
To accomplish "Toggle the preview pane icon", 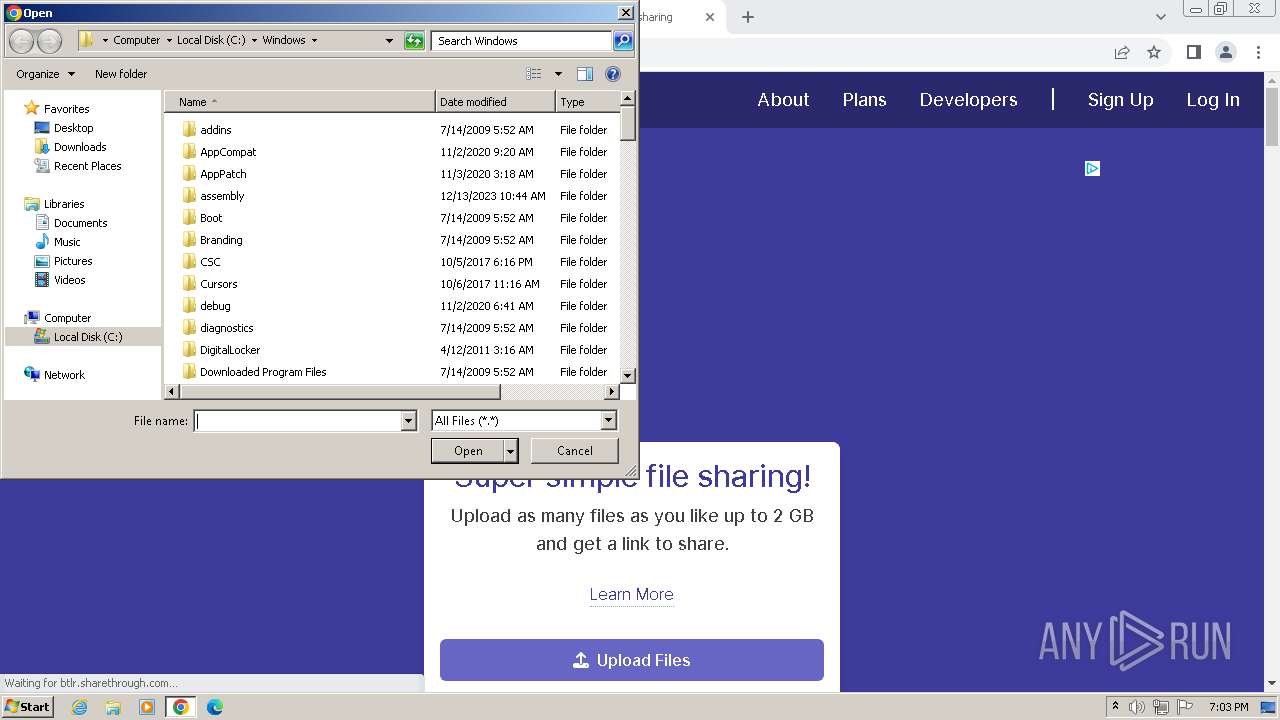I will [x=585, y=74].
